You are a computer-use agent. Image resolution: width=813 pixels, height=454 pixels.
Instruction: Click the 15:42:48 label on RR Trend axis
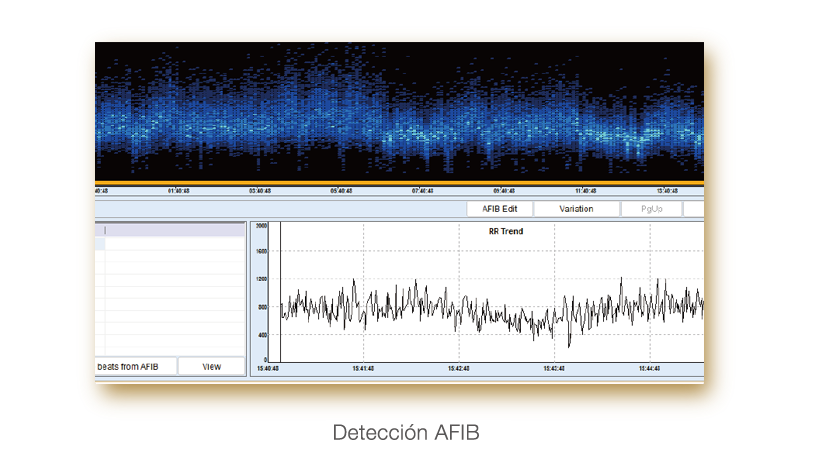tap(458, 368)
